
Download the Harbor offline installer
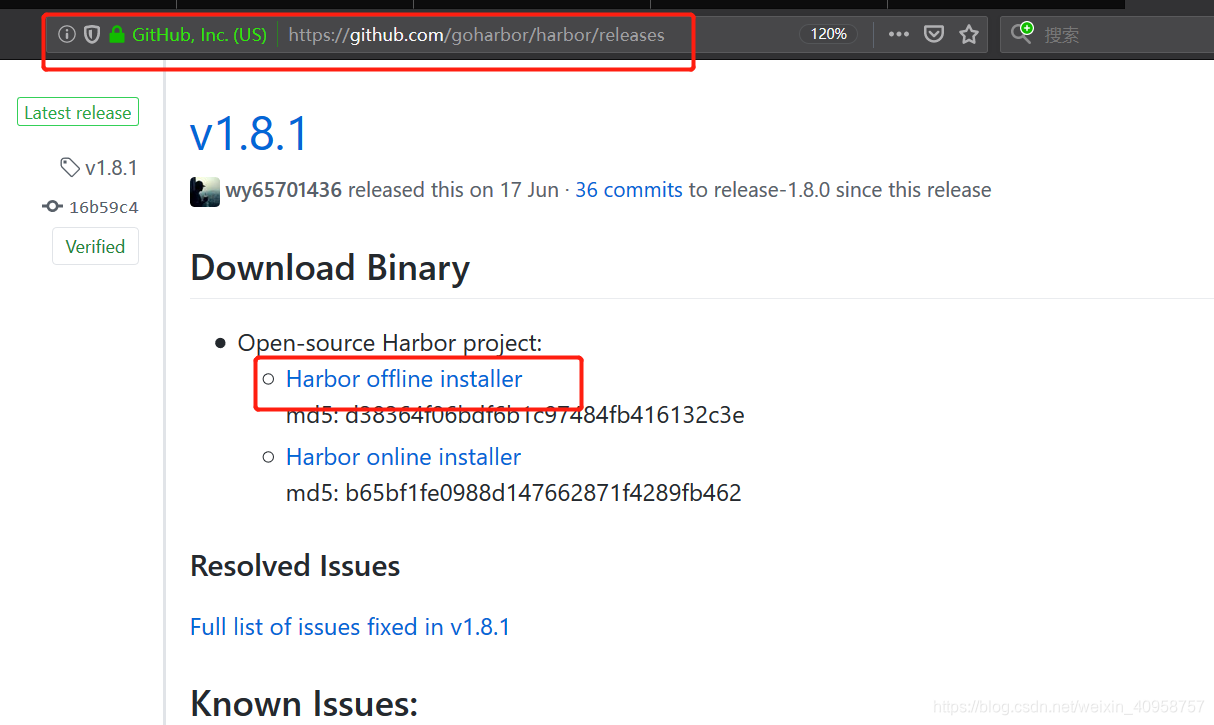pyautogui.click(x=404, y=379)
